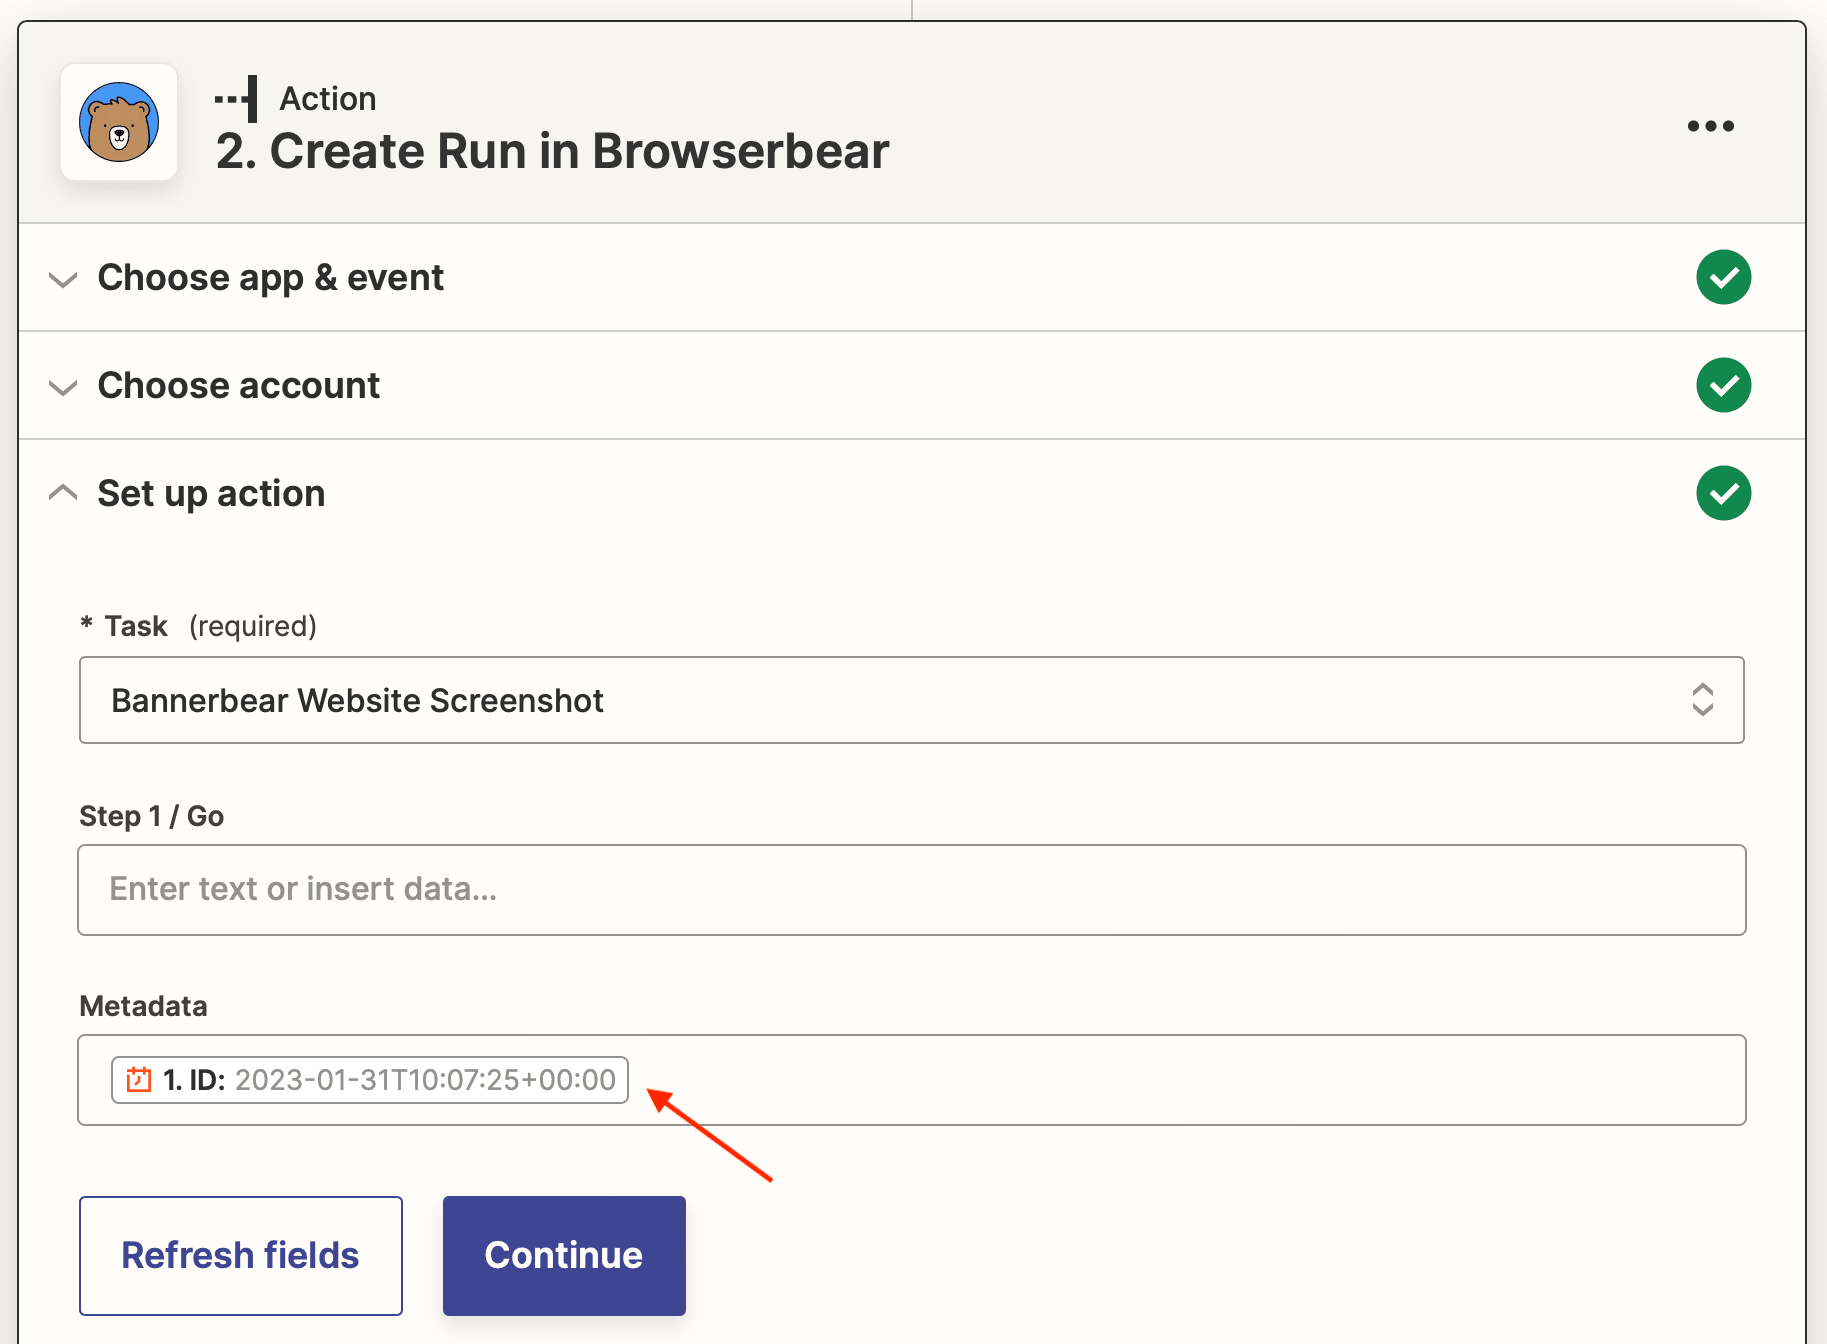Click the orange mapped-data icon in Metadata
This screenshot has height=1344, width=1827.
[x=137, y=1079]
